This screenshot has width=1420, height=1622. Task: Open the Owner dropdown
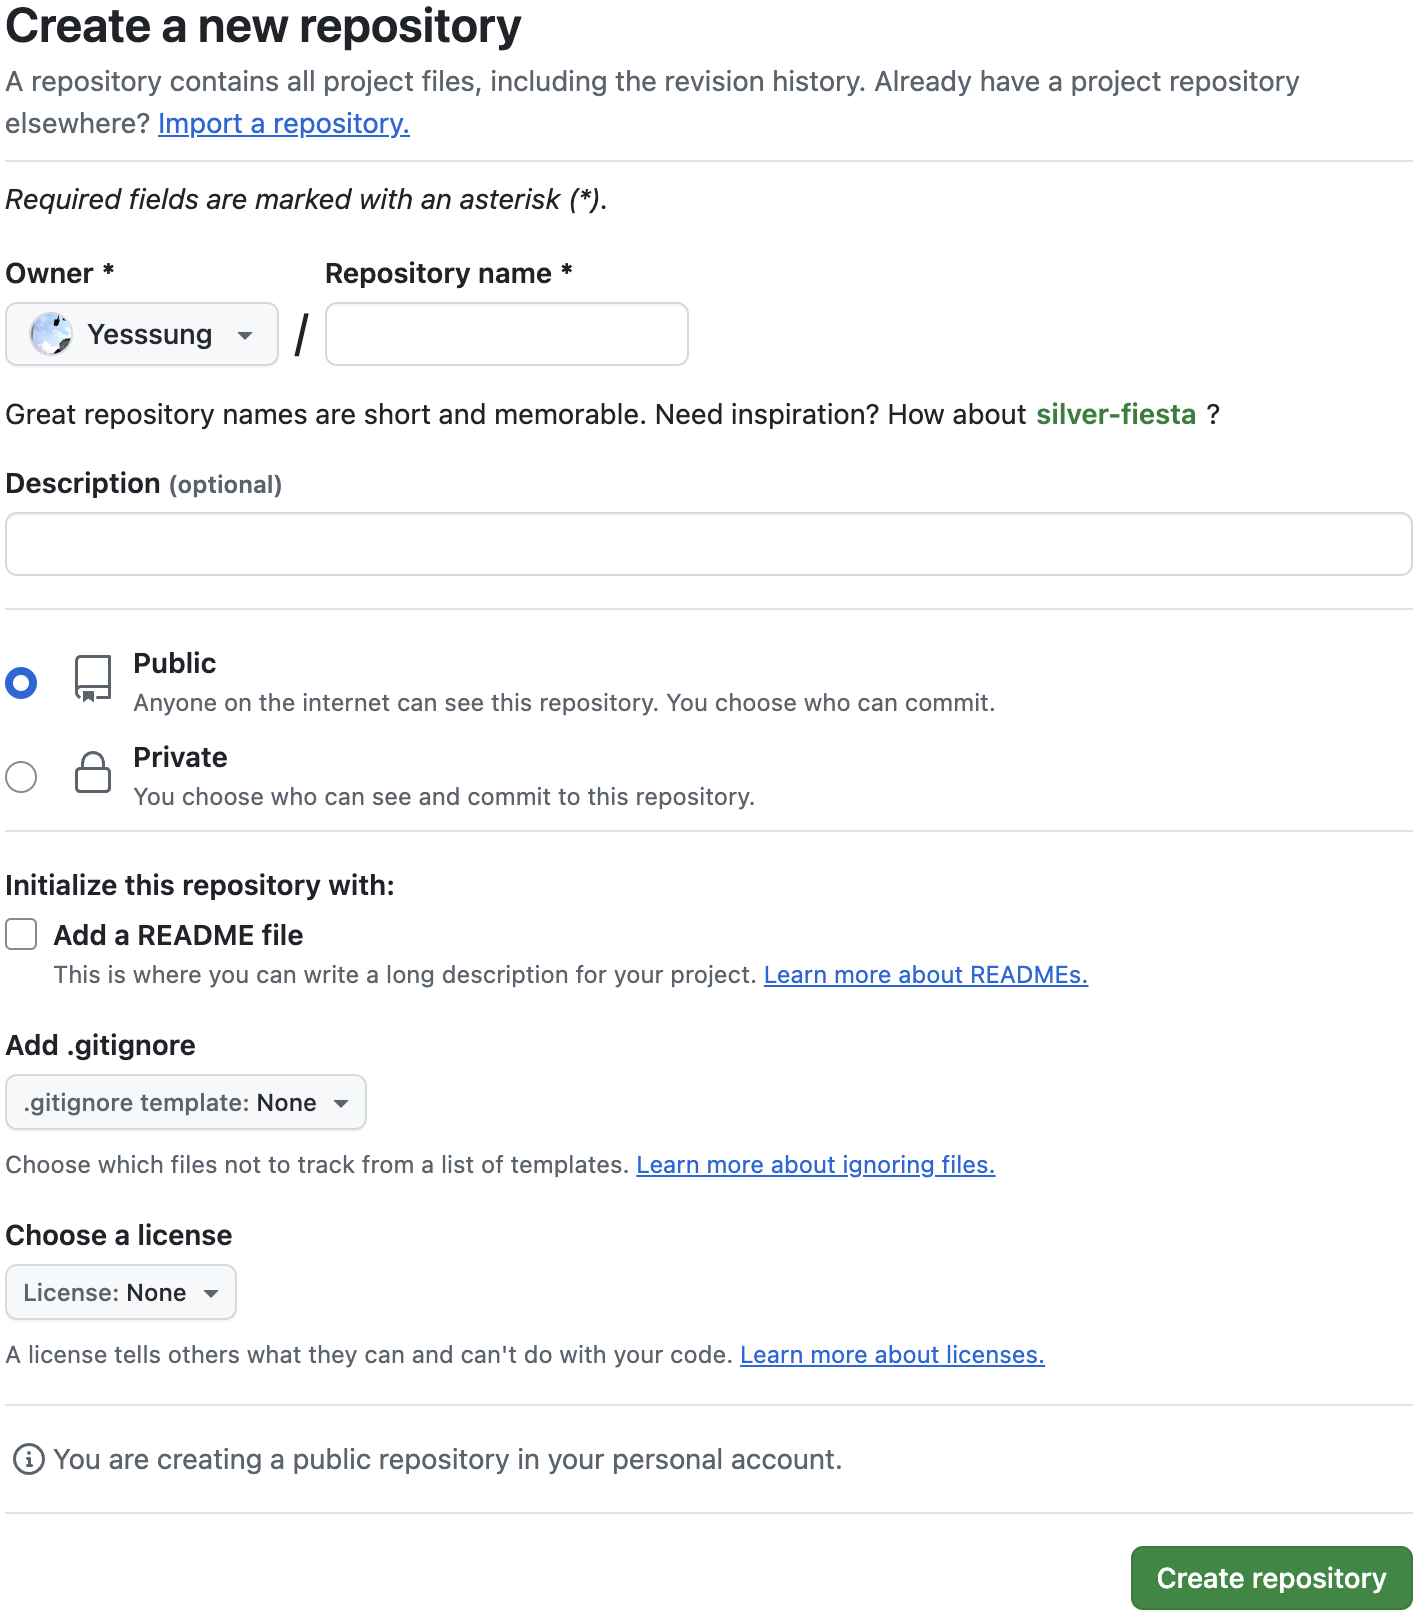point(142,334)
